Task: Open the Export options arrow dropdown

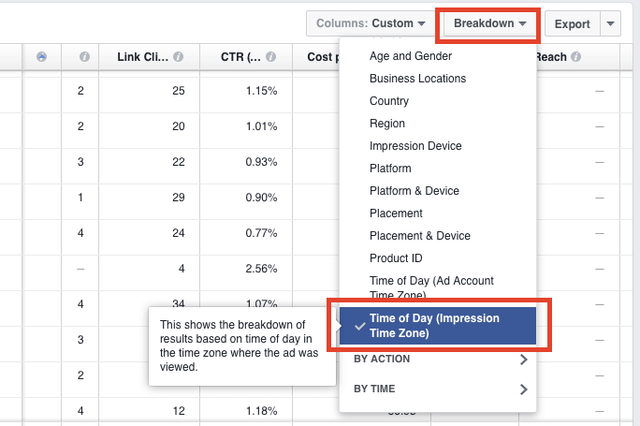Action: (610, 24)
